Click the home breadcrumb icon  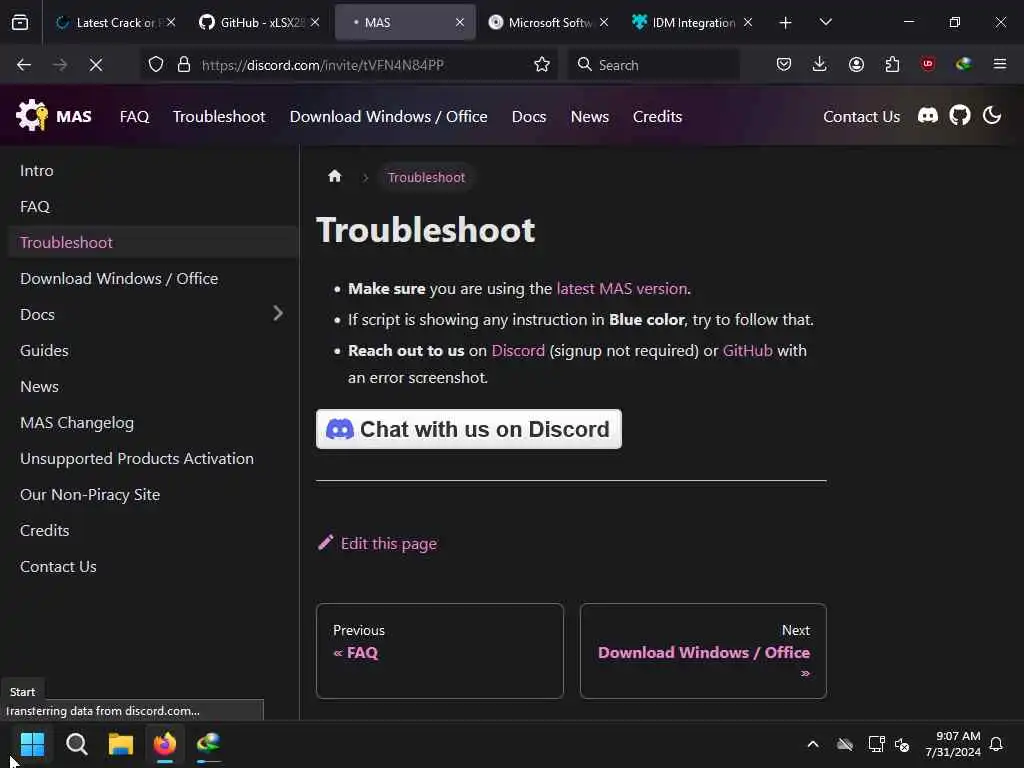pyautogui.click(x=334, y=176)
